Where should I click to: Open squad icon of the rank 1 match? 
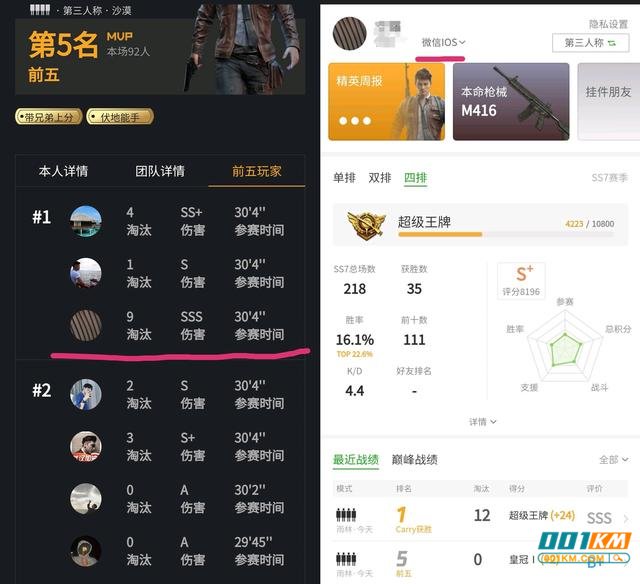coord(346,515)
